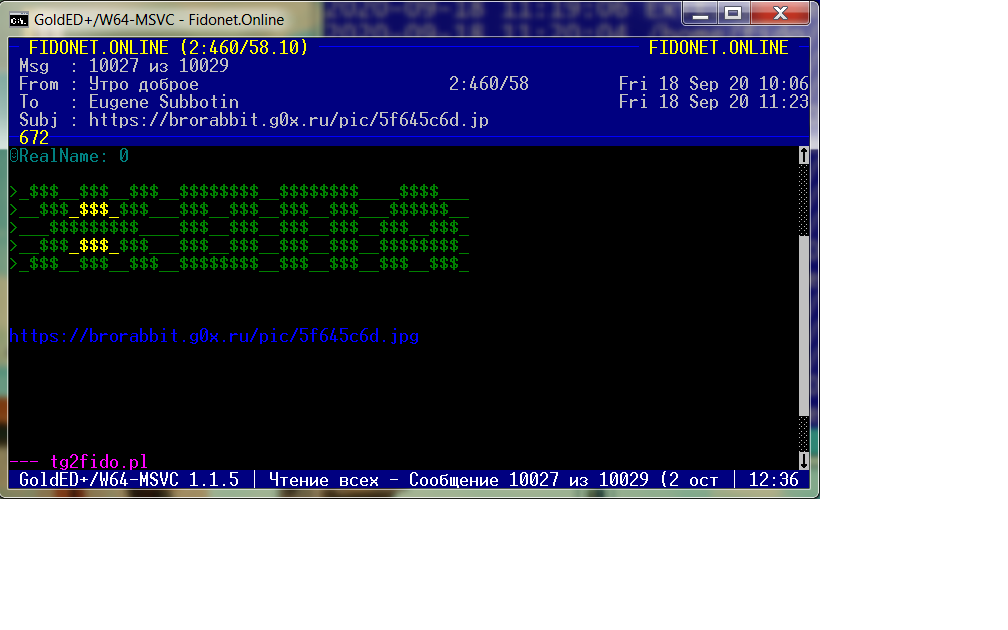Click the subject line URL text
Viewport: 1008px width, 630px height.
pyautogui.click(x=289, y=120)
